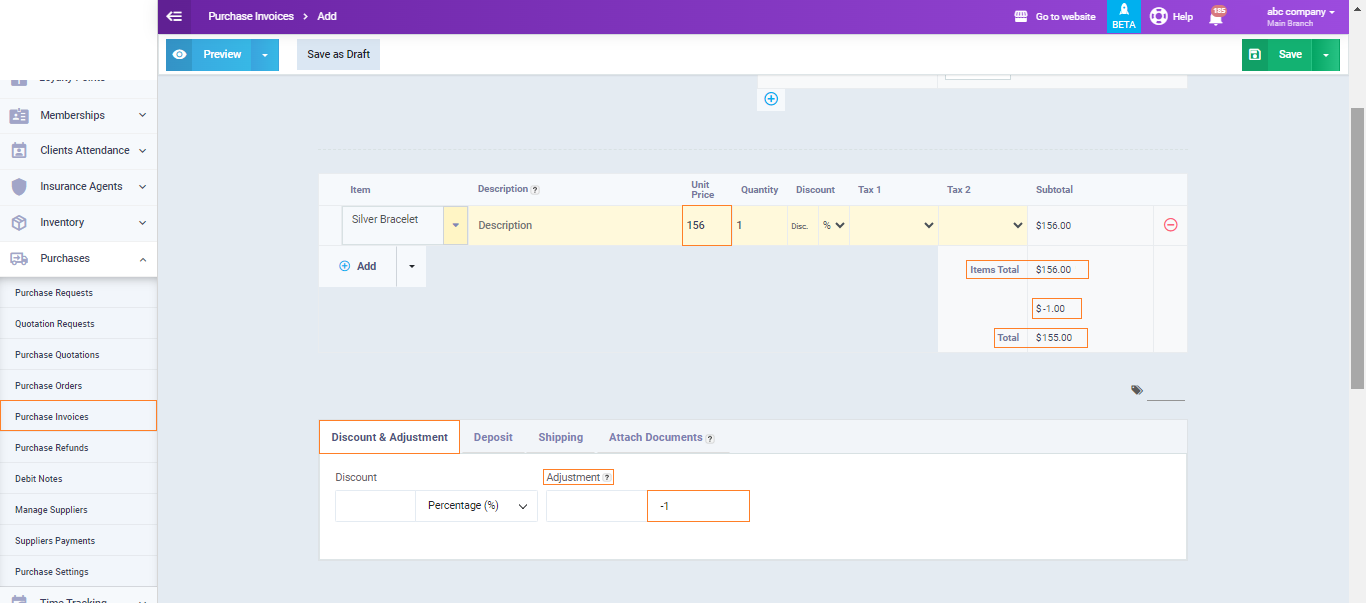
Task: Click the blue plus circle icon
Action: point(771,99)
